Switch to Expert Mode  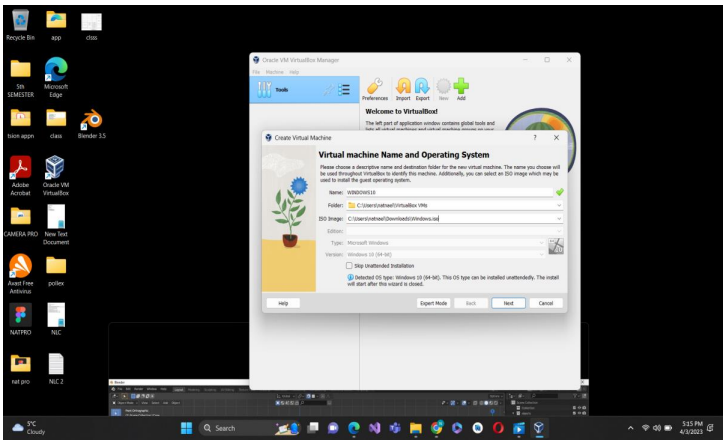coord(433,303)
